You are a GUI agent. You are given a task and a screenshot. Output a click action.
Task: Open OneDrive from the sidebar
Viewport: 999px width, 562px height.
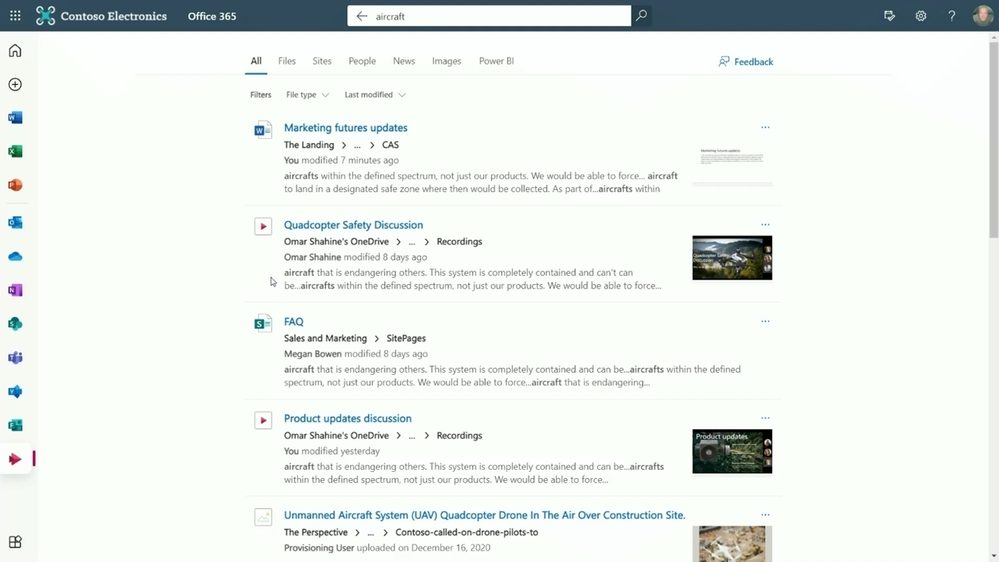point(15,257)
